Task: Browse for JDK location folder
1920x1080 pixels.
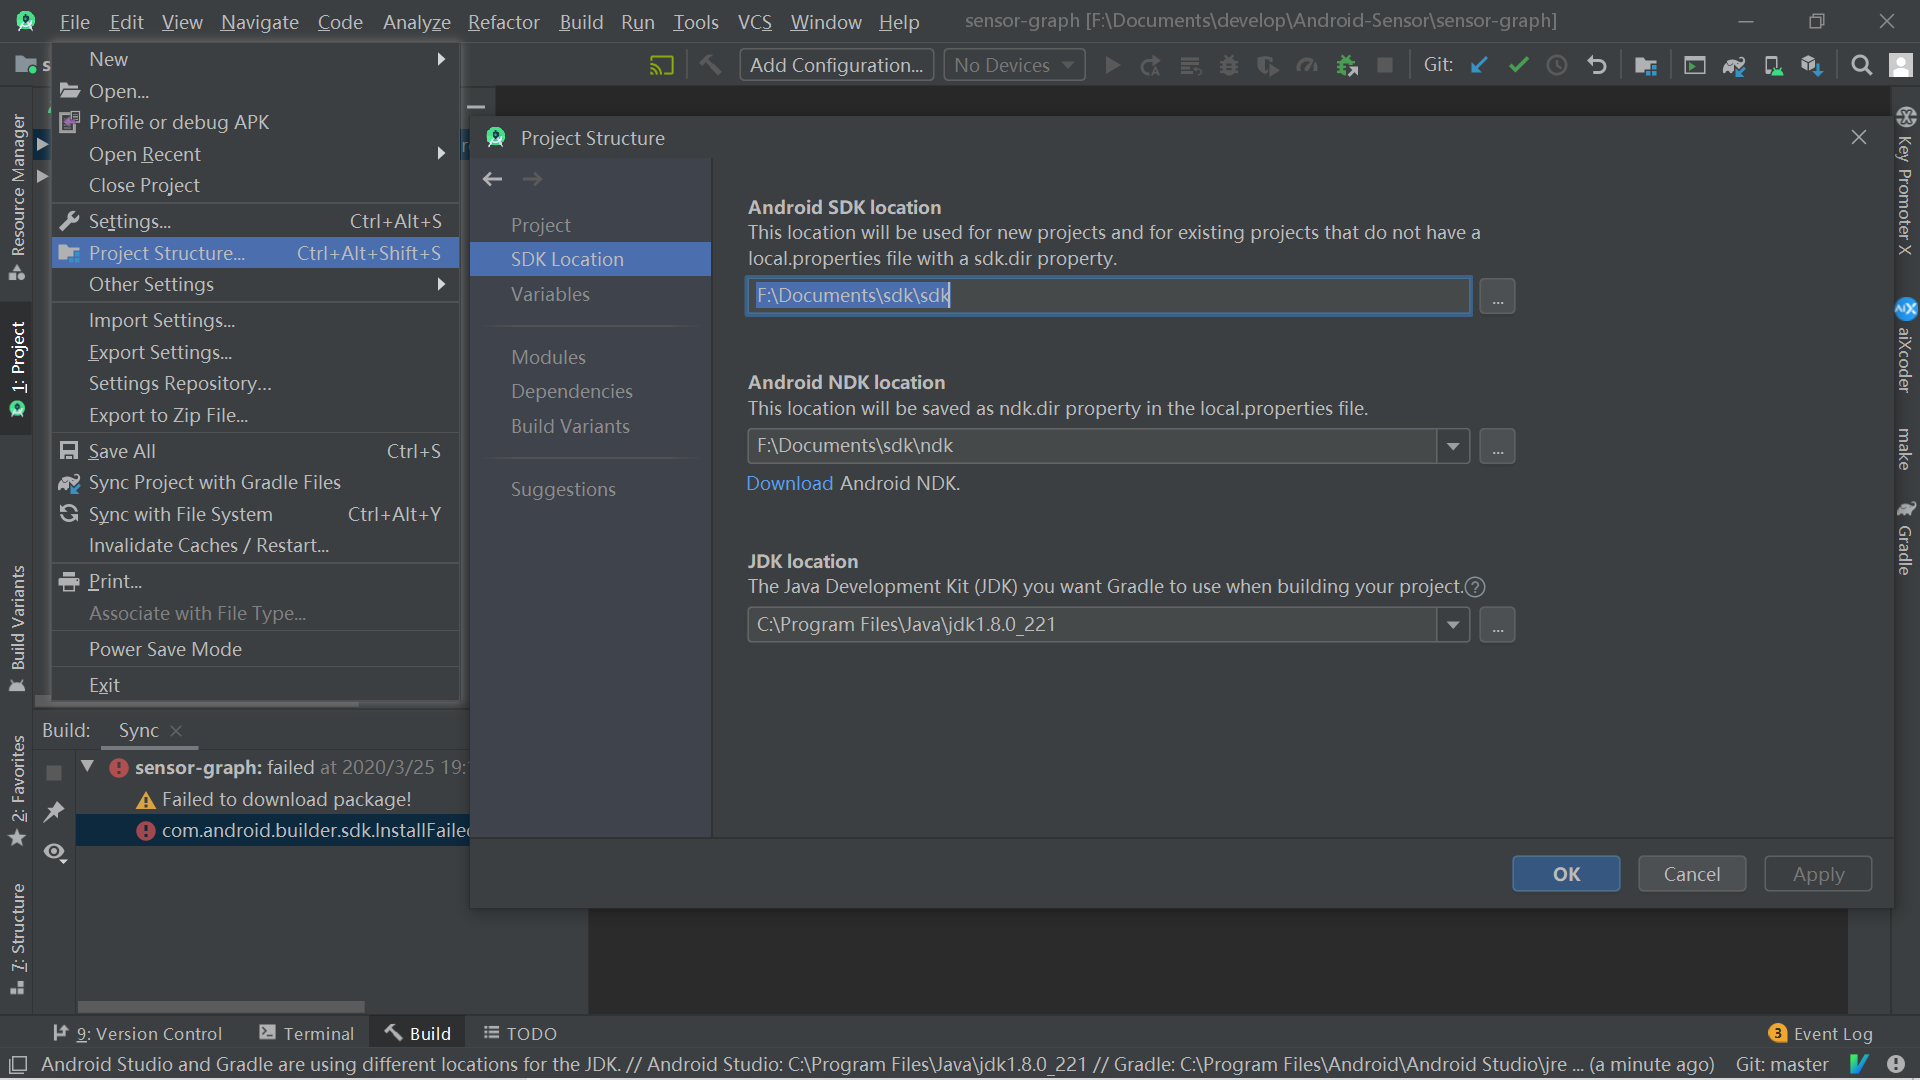Action: 1497,625
